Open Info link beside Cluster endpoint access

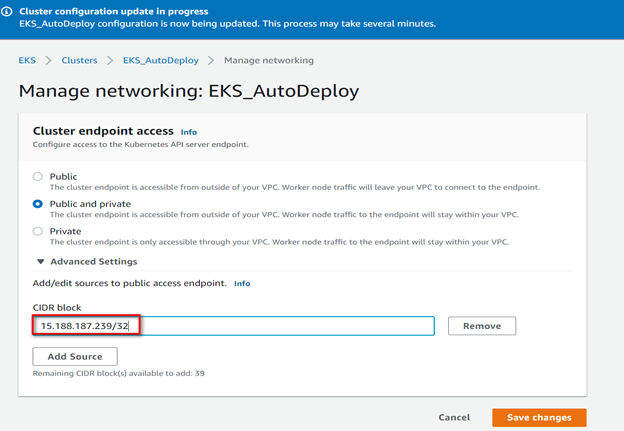pyautogui.click(x=189, y=132)
